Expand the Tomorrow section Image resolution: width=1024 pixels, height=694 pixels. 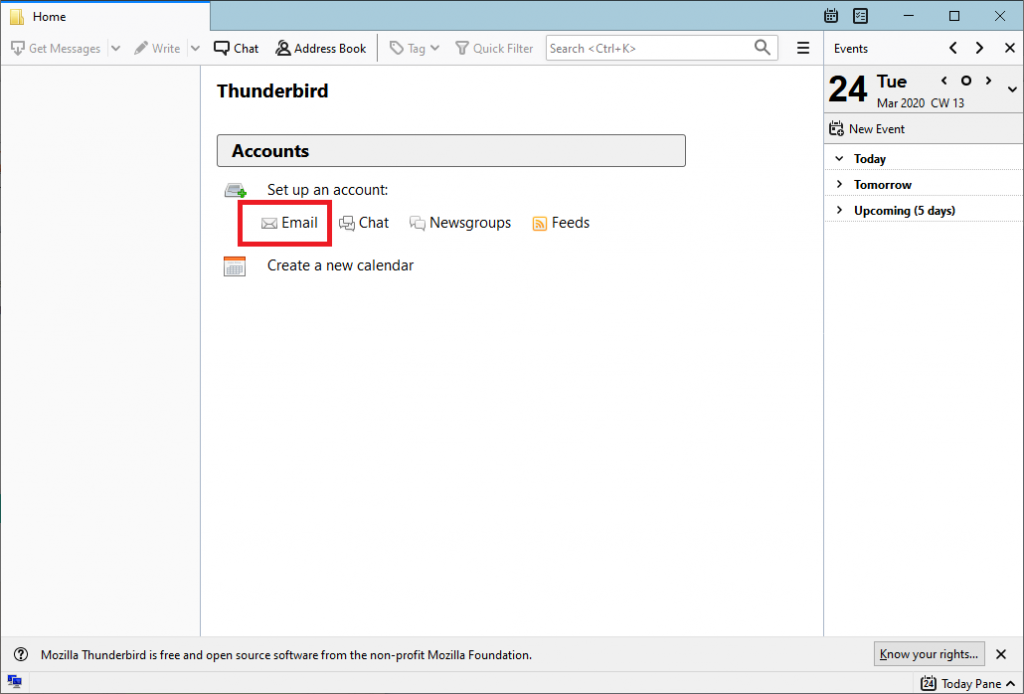tap(839, 185)
